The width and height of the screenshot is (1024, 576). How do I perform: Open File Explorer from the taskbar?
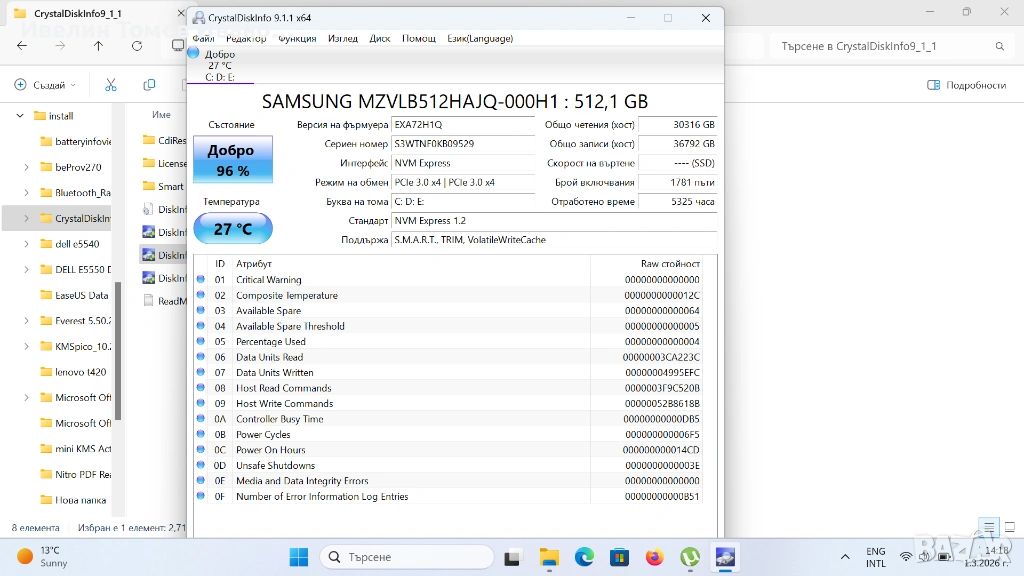click(548, 557)
